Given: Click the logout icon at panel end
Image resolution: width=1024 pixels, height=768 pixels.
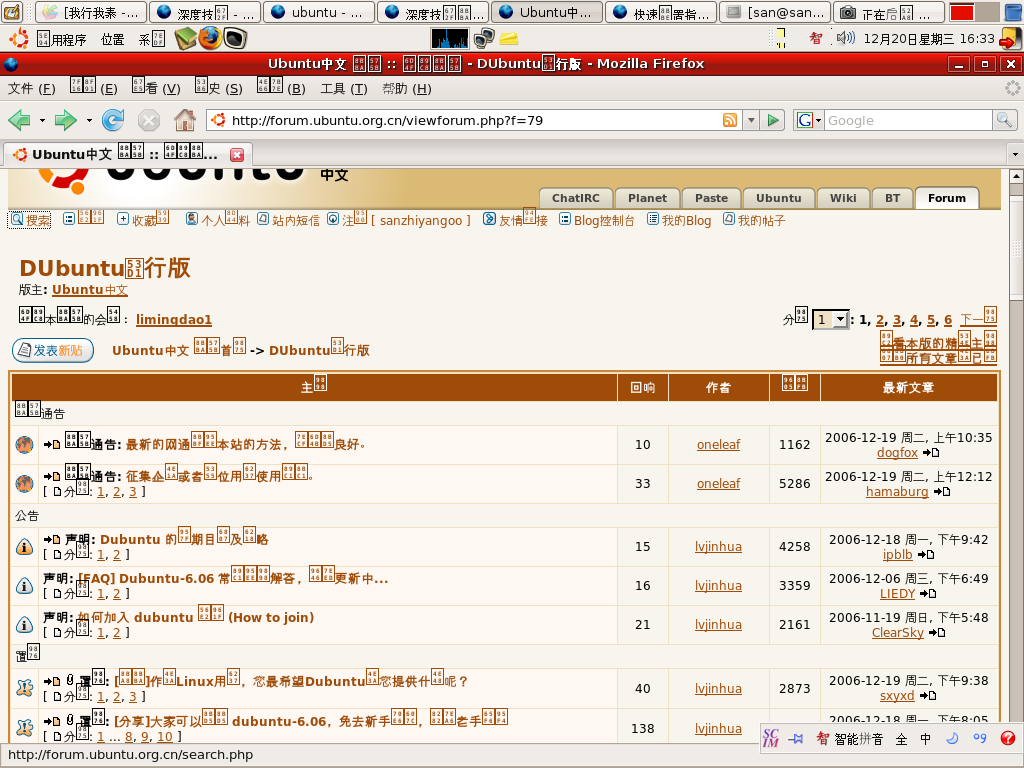Looking at the screenshot, I should tap(1010, 39).
